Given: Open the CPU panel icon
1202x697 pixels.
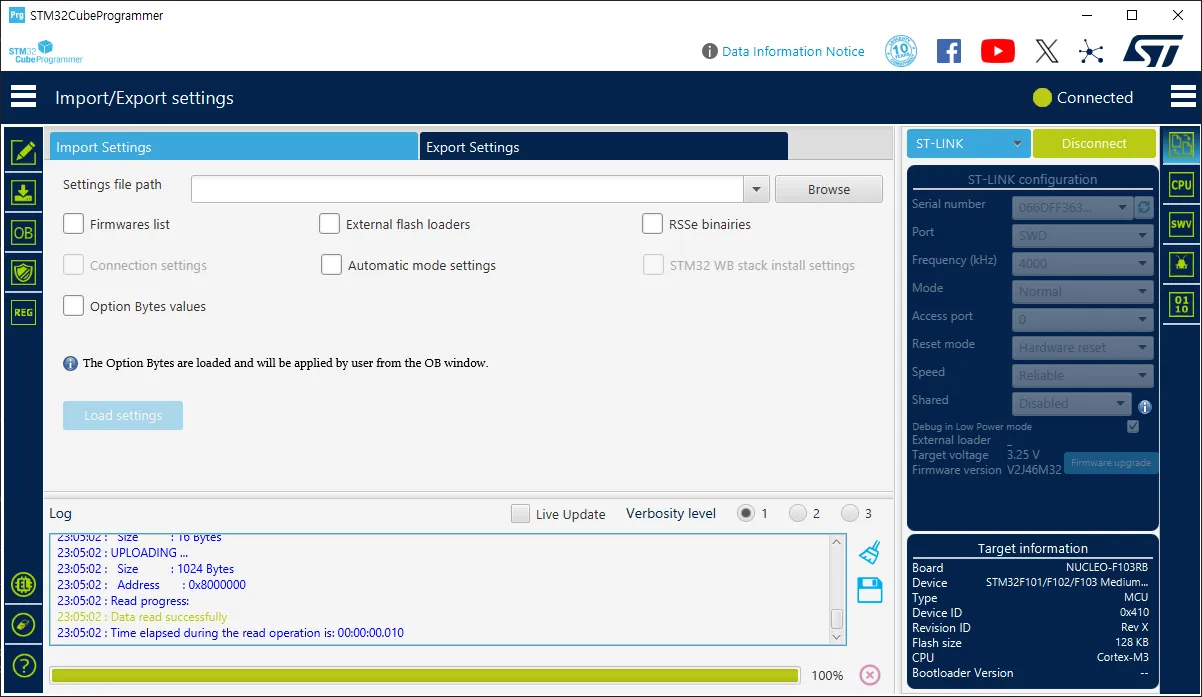Looking at the screenshot, I should [x=1182, y=185].
